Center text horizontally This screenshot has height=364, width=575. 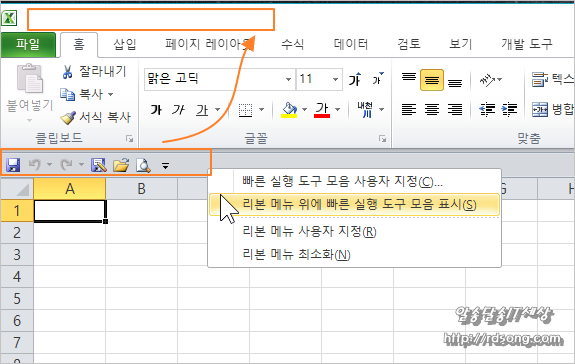[x=432, y=110]
